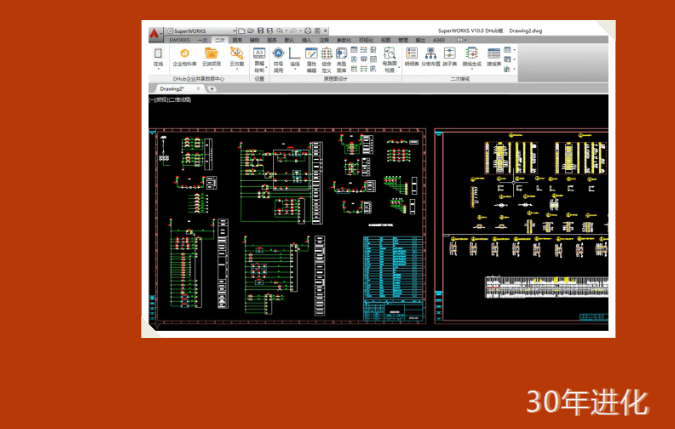Open the 插入 ribbon tab
The height and width of the screenshot is (429, 675).
pos(307,40)
